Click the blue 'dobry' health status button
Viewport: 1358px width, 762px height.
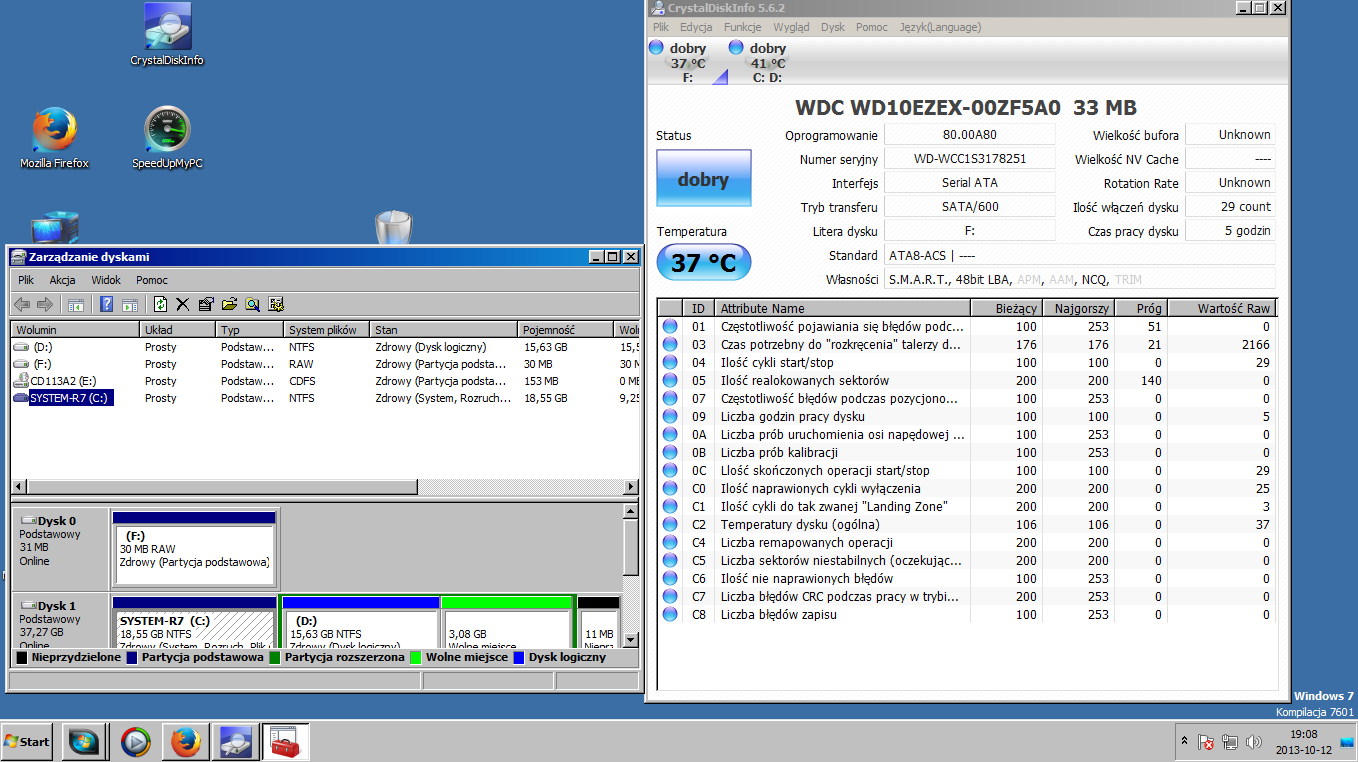point(703,180)
